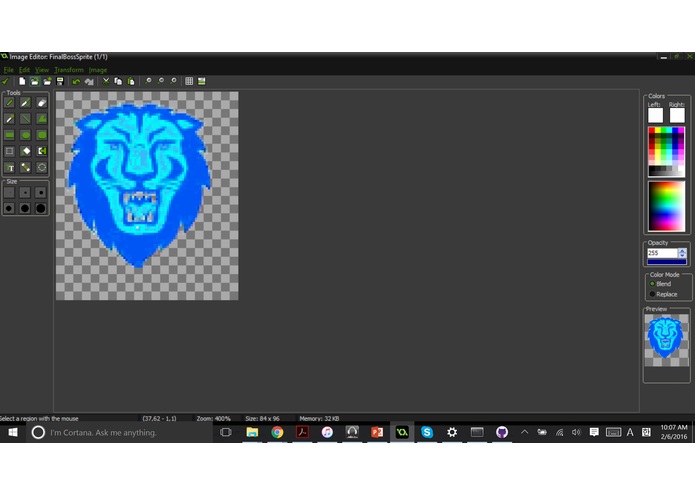Choose the smallest brush size
Image resolution: width=695 pixels, height=494 pixels.
[x=9, y=192]
